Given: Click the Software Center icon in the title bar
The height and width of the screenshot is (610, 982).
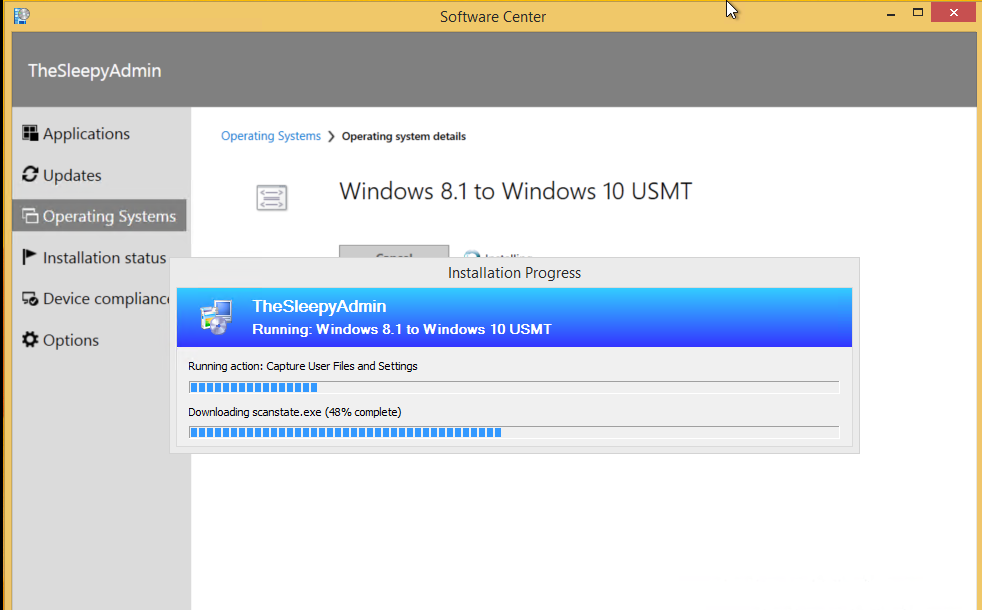Looking at the screenshot, I should click(x=20, y=16).
